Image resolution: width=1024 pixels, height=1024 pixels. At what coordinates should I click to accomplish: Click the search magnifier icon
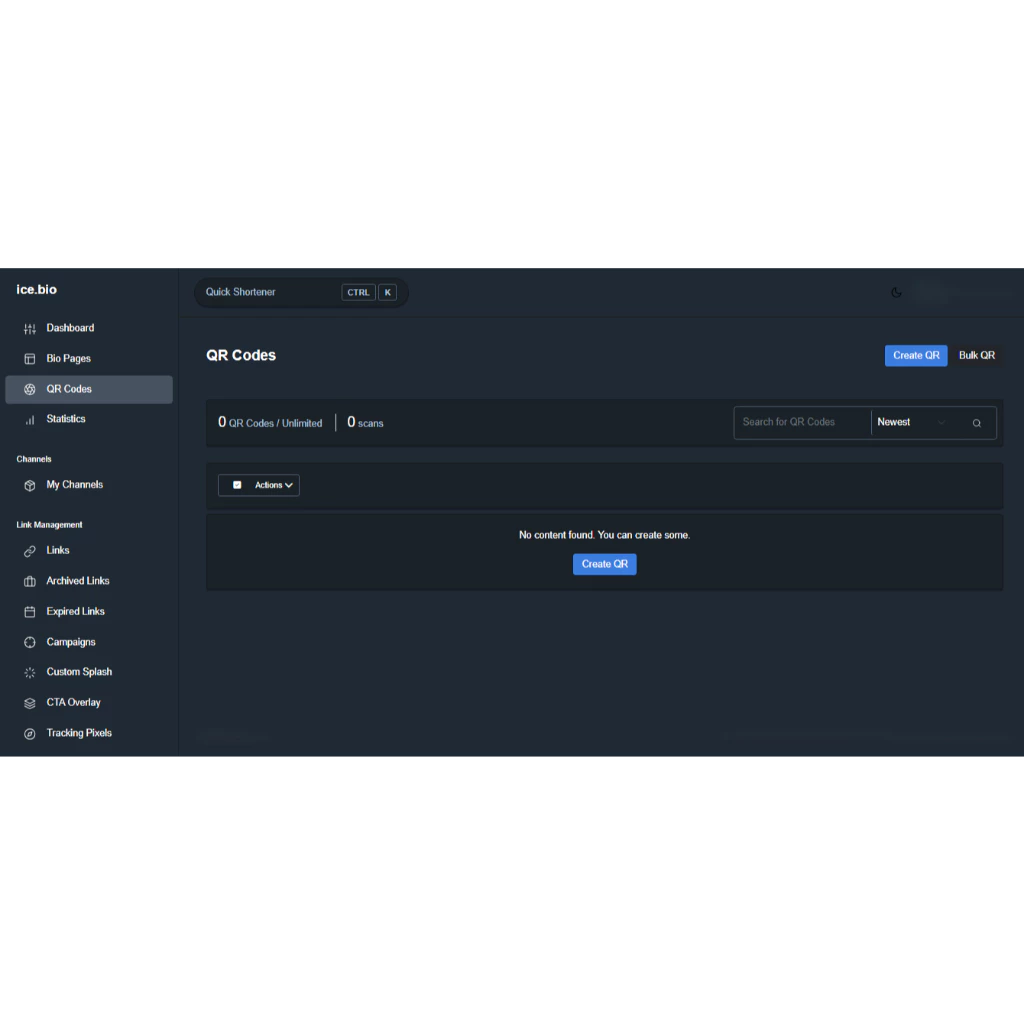(977, 423)
